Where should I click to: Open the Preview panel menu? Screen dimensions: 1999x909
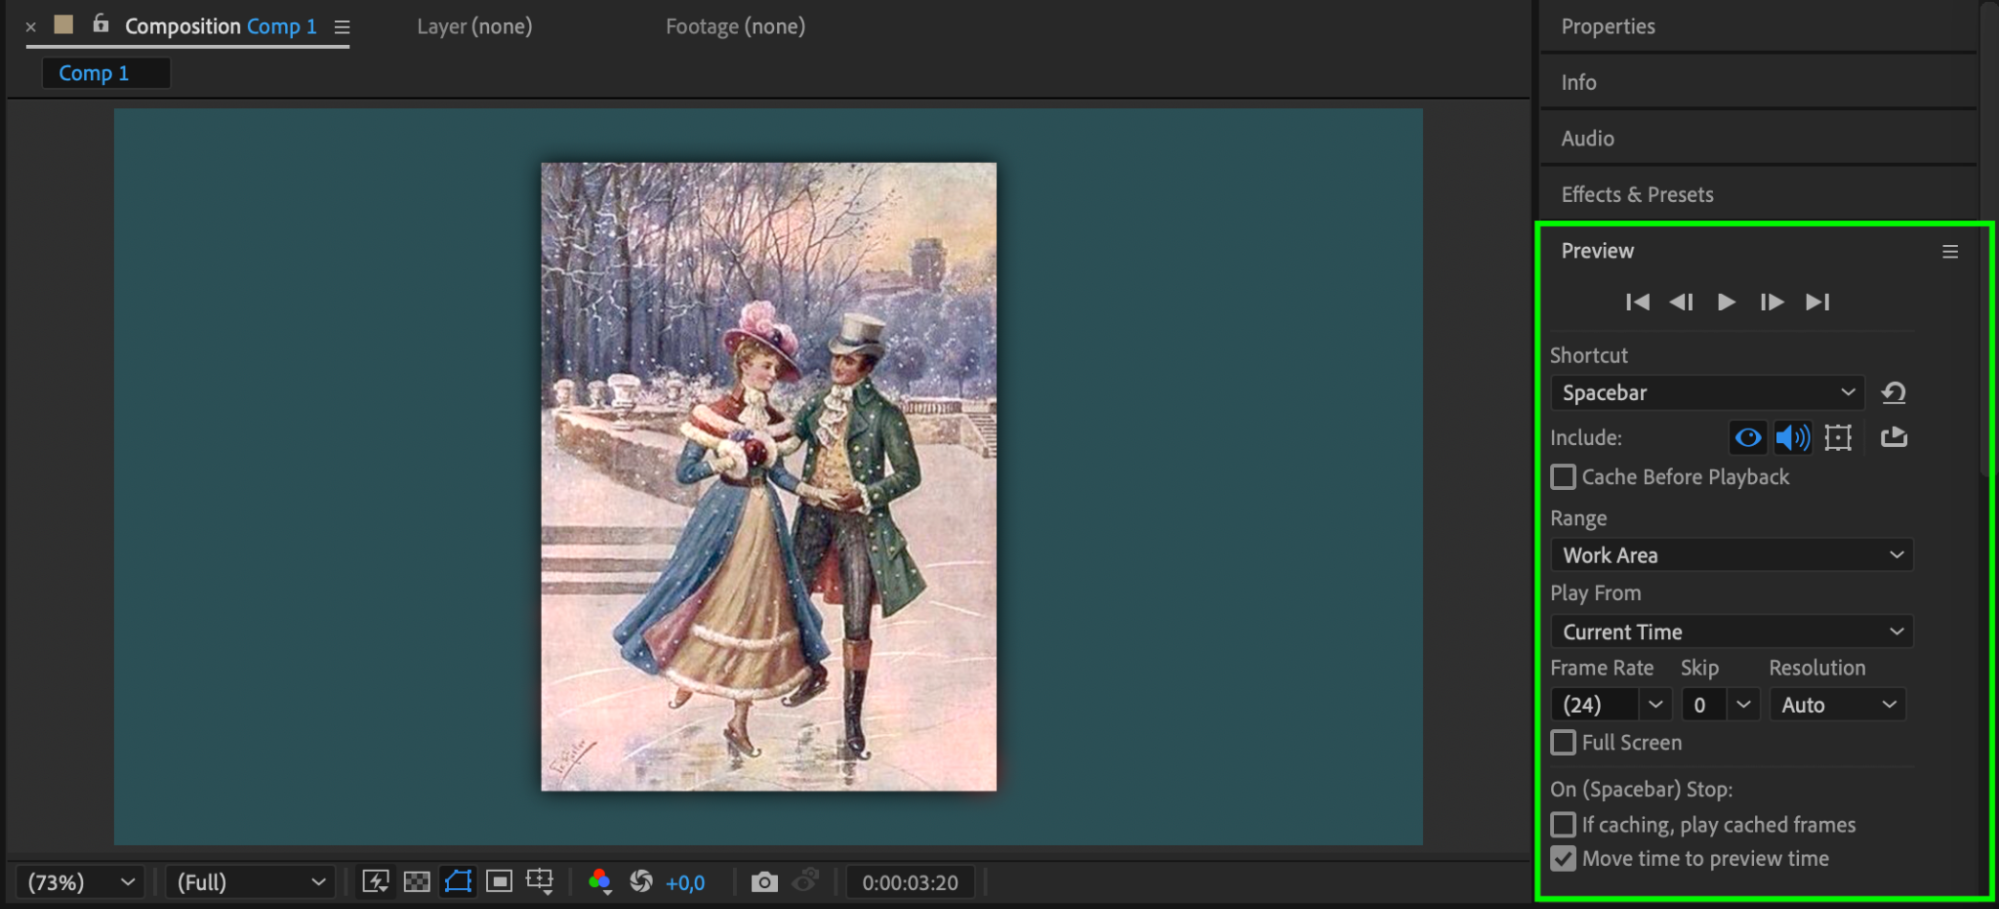pos(1950,252)
